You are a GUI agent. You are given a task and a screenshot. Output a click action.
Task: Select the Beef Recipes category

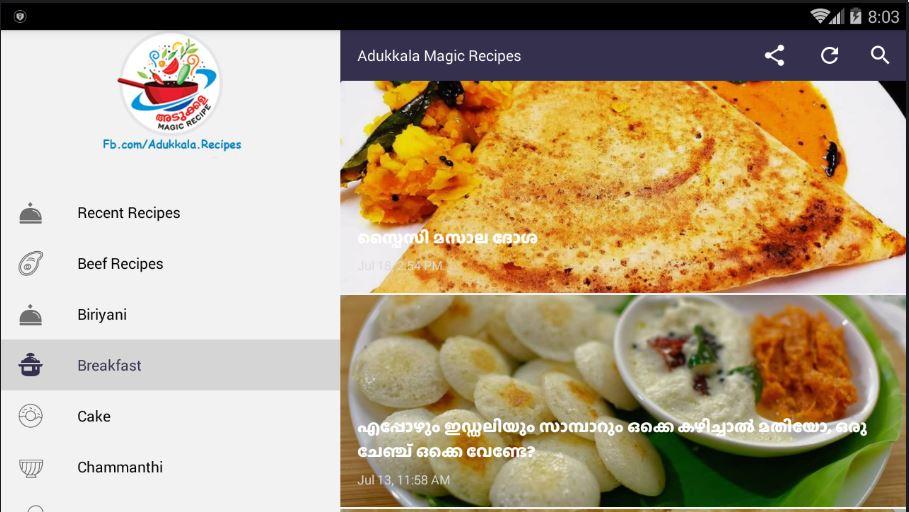click(x=170, y=264)
